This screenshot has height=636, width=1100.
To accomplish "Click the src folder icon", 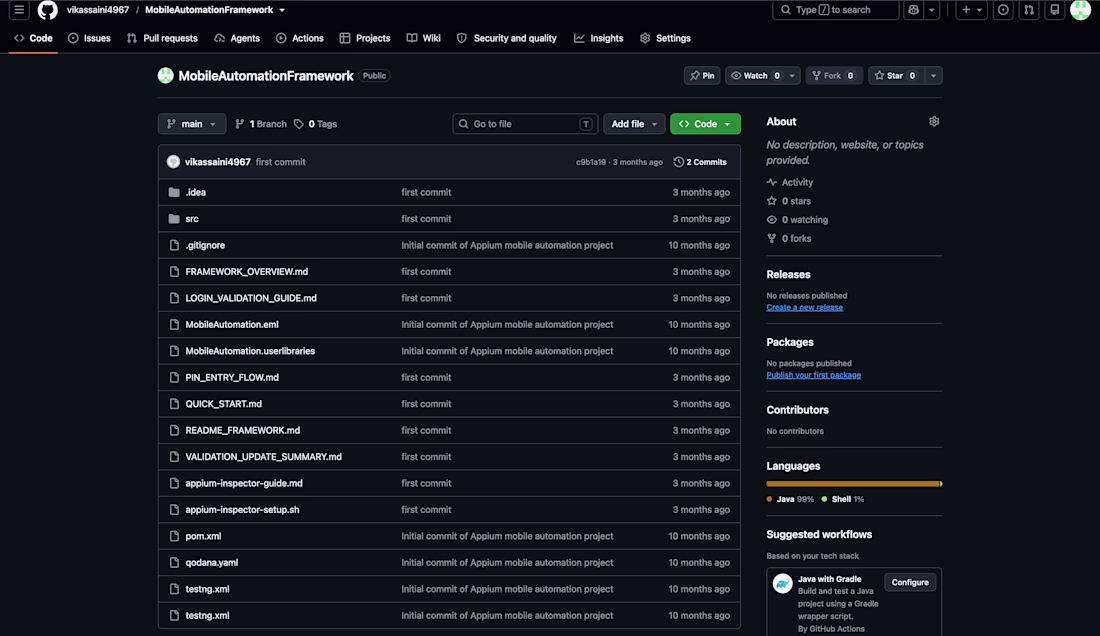I will point(174,219).
